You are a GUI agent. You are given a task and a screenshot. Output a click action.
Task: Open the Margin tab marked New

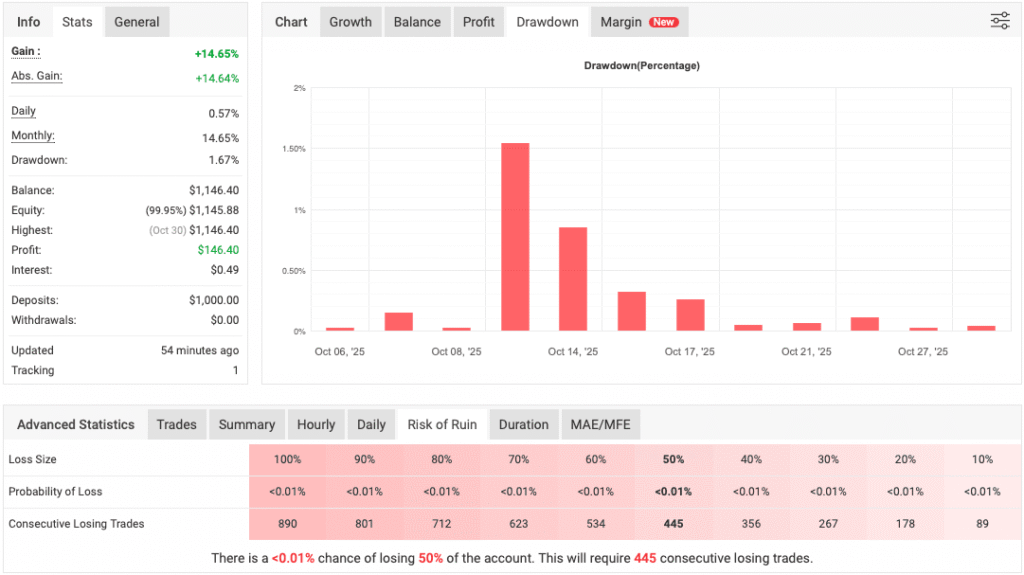point(638,22)
